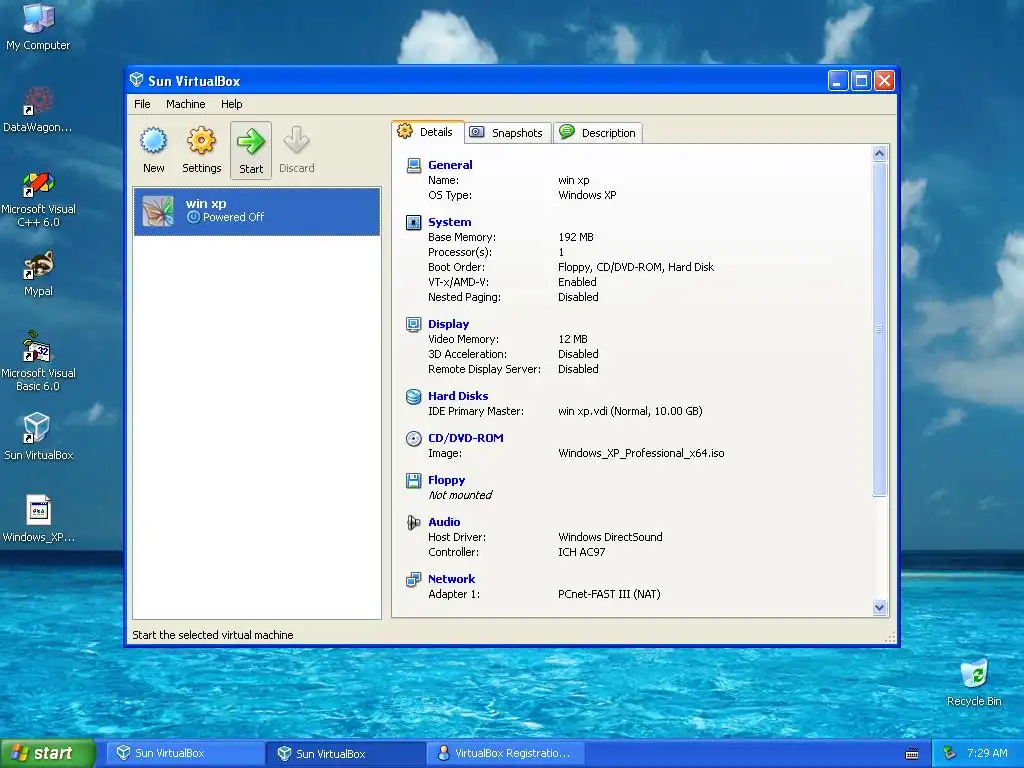Click the win xp.vdi hard disk value
This screenshot has width=1024, height=768.
630,411
